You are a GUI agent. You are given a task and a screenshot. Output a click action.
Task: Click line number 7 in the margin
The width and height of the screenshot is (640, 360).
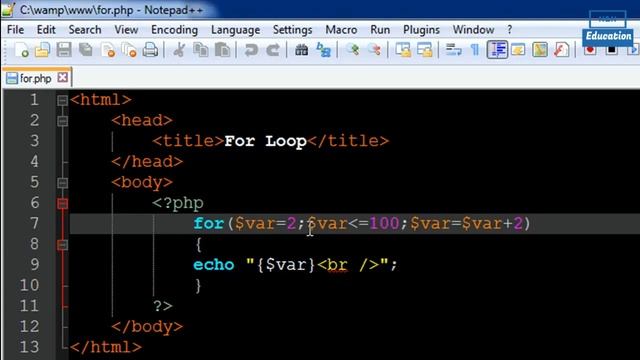click(x=34, y=223)
